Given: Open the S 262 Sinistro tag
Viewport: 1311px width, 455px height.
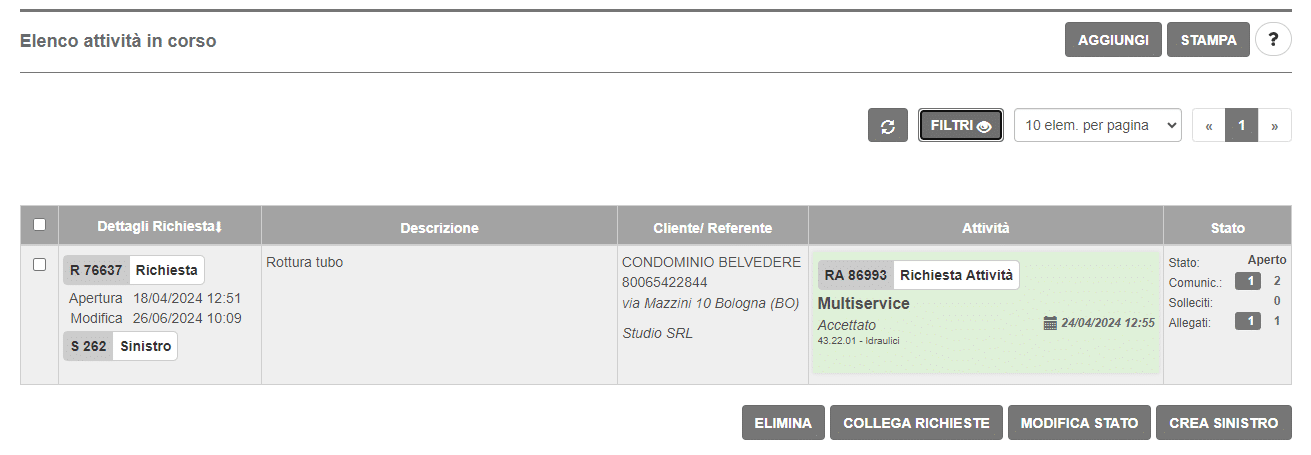Looking at the screenshot, I should pyautogui.click(x=121, y=346).
